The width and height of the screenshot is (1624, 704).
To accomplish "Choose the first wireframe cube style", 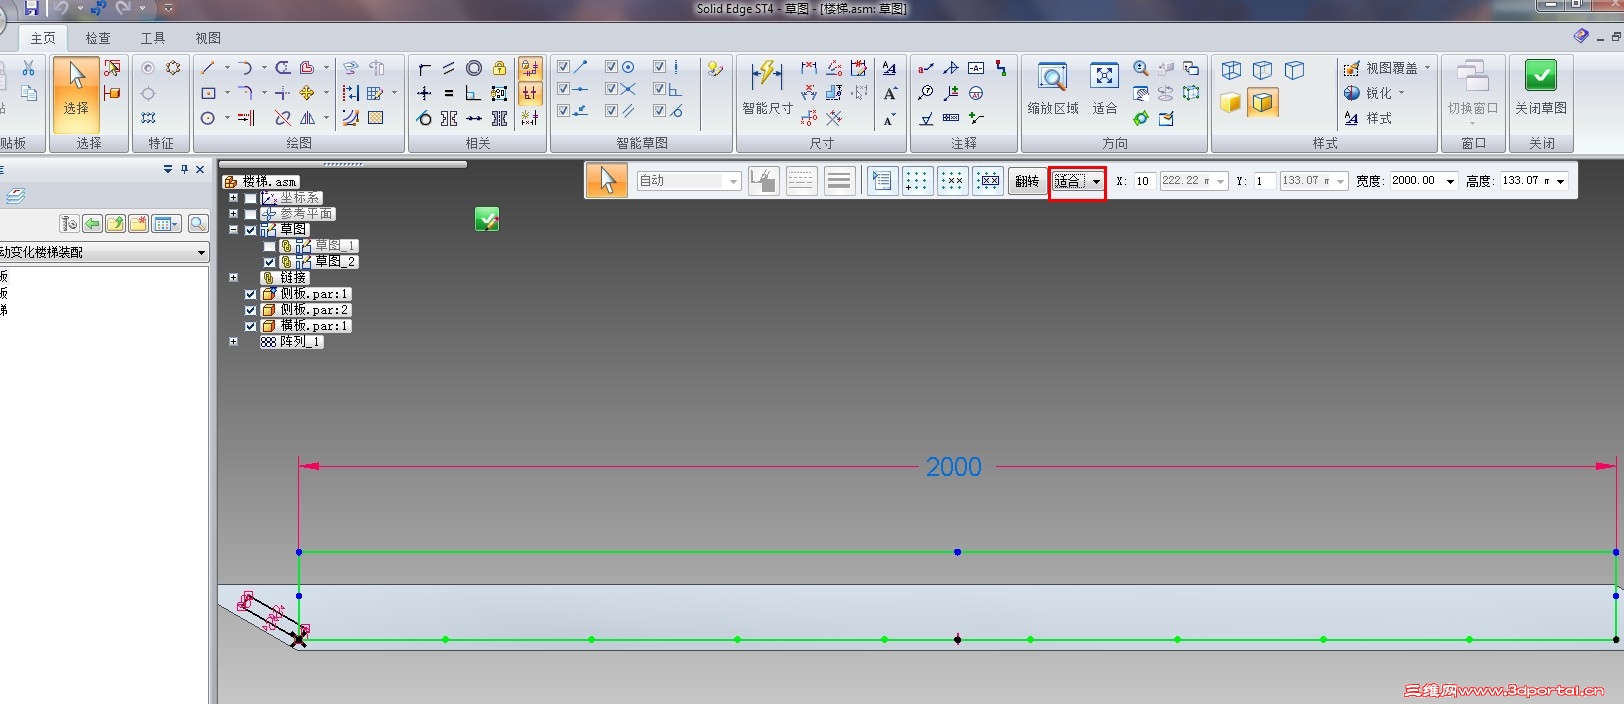I will click(1231, 70).
